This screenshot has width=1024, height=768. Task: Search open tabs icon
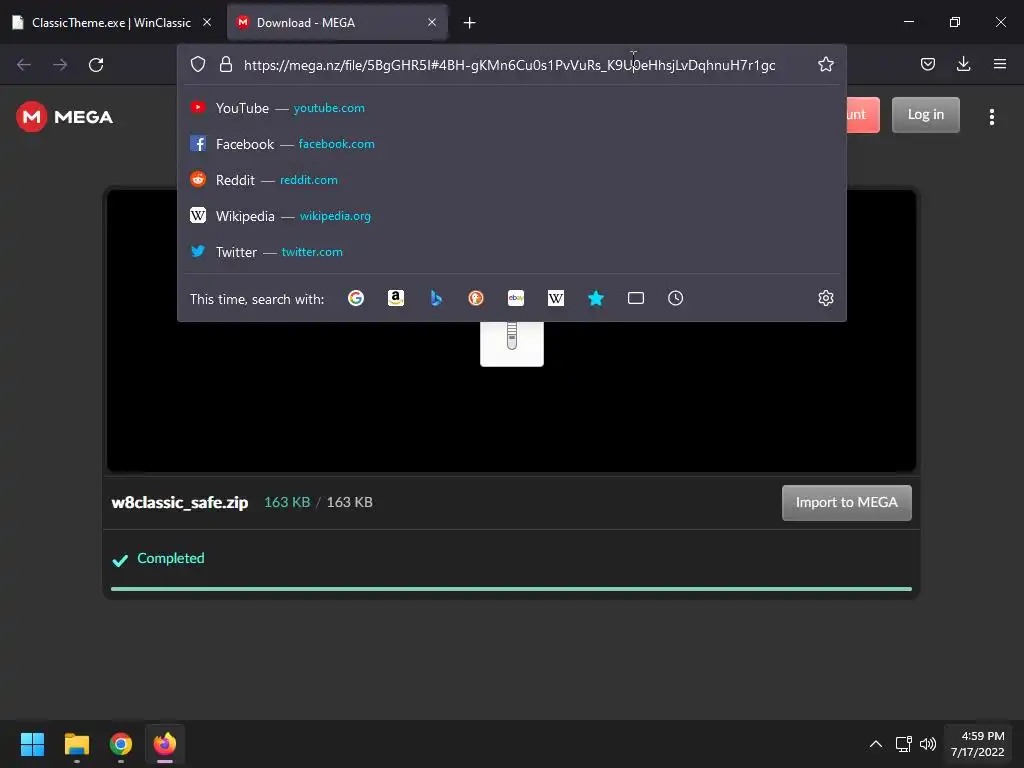click(635, 298)
